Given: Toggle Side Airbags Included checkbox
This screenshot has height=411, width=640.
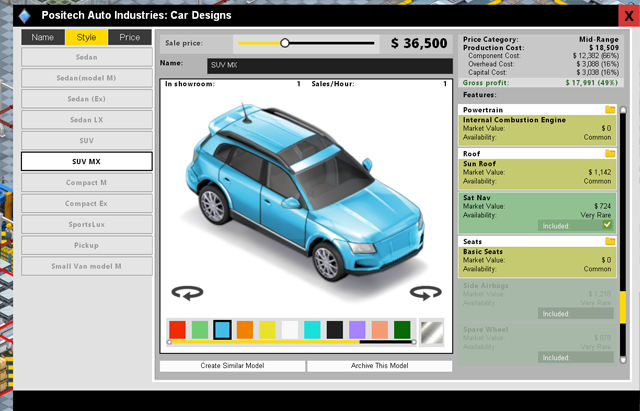Looking at the screenshot, I should [x=576, y=313].
